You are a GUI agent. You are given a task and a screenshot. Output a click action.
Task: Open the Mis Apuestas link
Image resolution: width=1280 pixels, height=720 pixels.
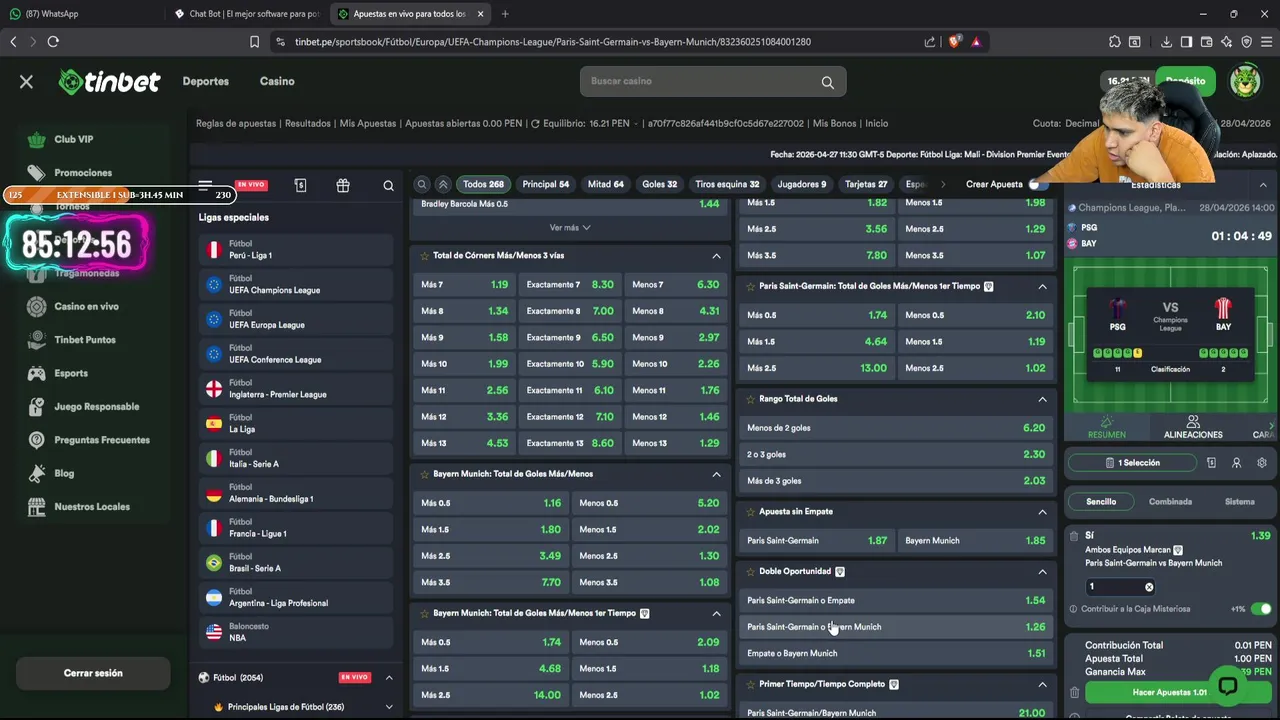click(x=367, y=124)
